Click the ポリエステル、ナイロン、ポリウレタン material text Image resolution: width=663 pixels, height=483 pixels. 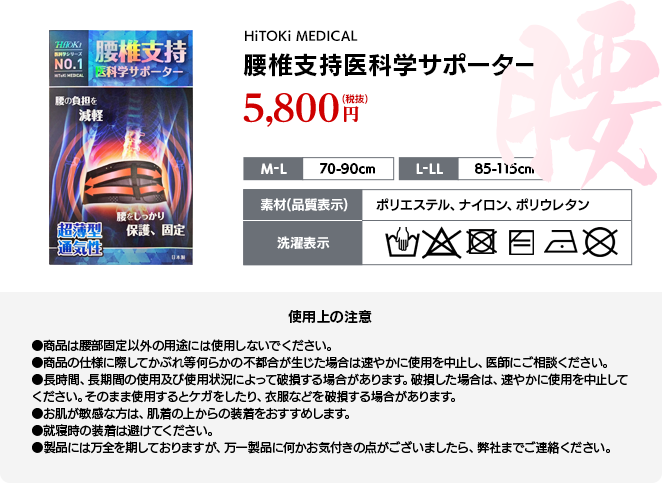482,205
